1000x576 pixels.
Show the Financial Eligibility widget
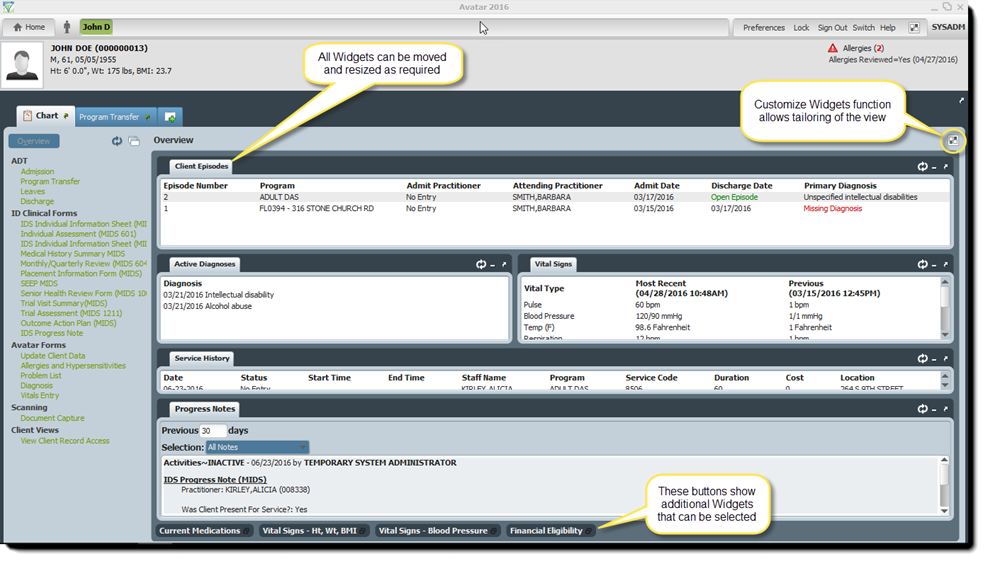point(551,531)
